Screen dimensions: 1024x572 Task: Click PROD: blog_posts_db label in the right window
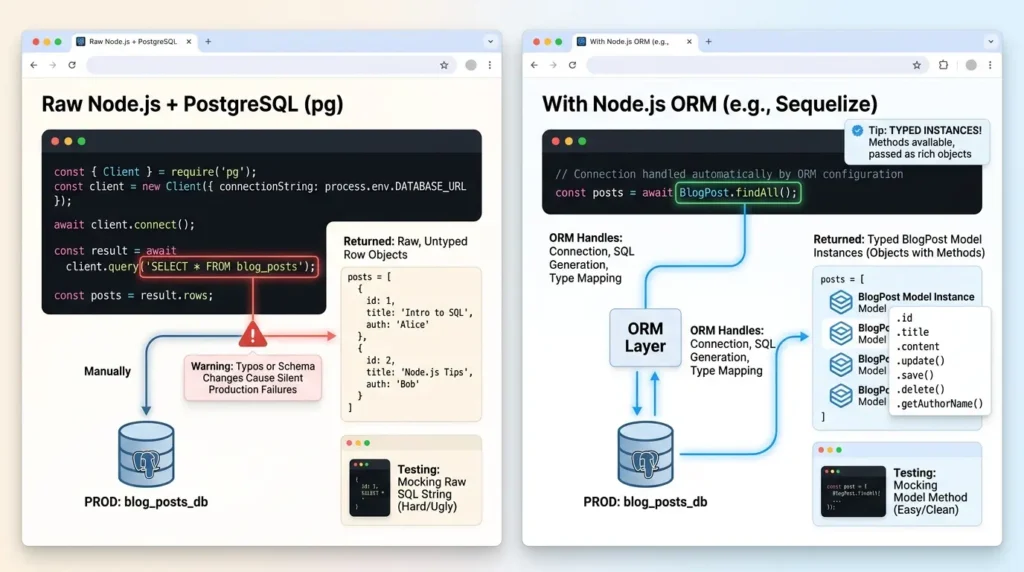pyautogui.click(x=645, y=502)
